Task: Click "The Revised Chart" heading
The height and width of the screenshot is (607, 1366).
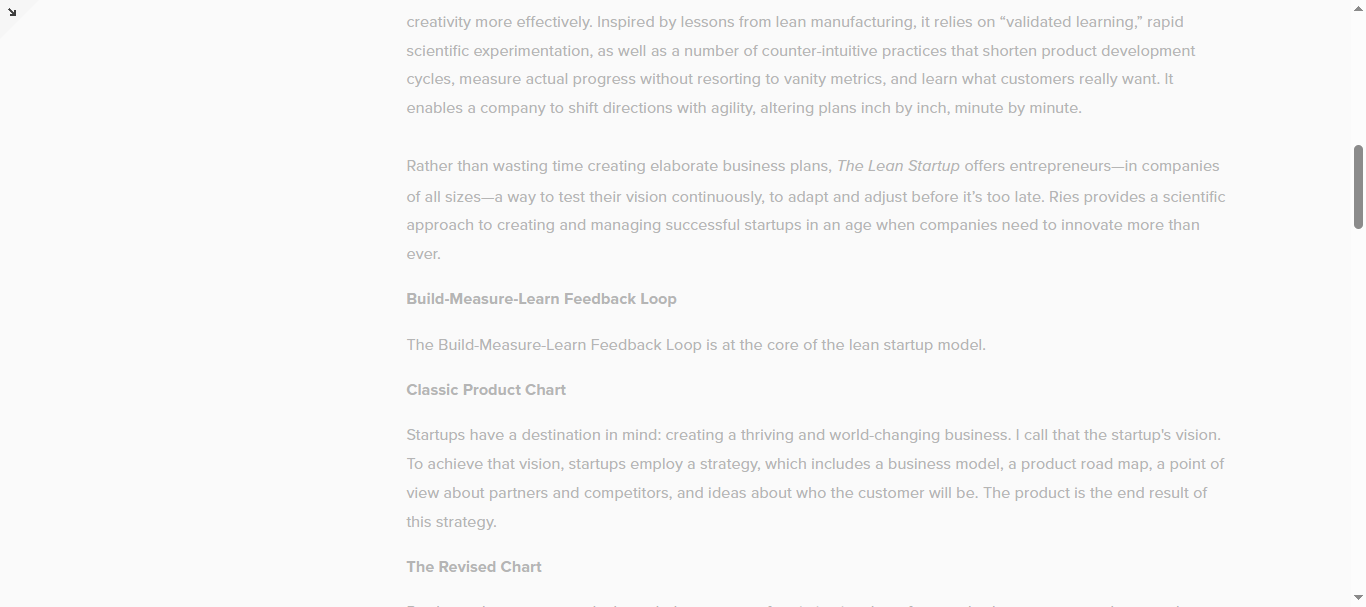Action: [x=474, y=567]
